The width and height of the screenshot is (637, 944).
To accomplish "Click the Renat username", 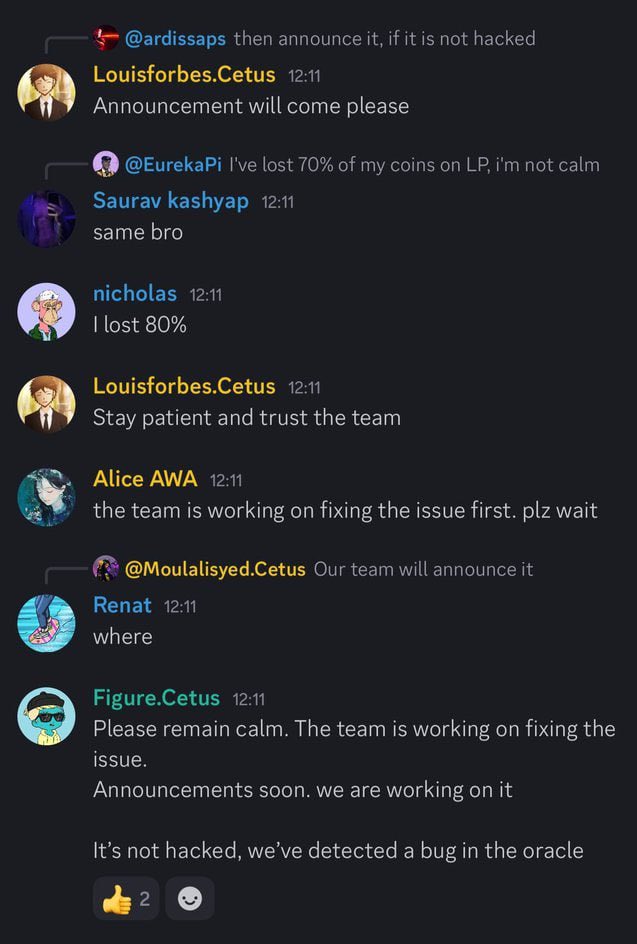I will (122, 605).
